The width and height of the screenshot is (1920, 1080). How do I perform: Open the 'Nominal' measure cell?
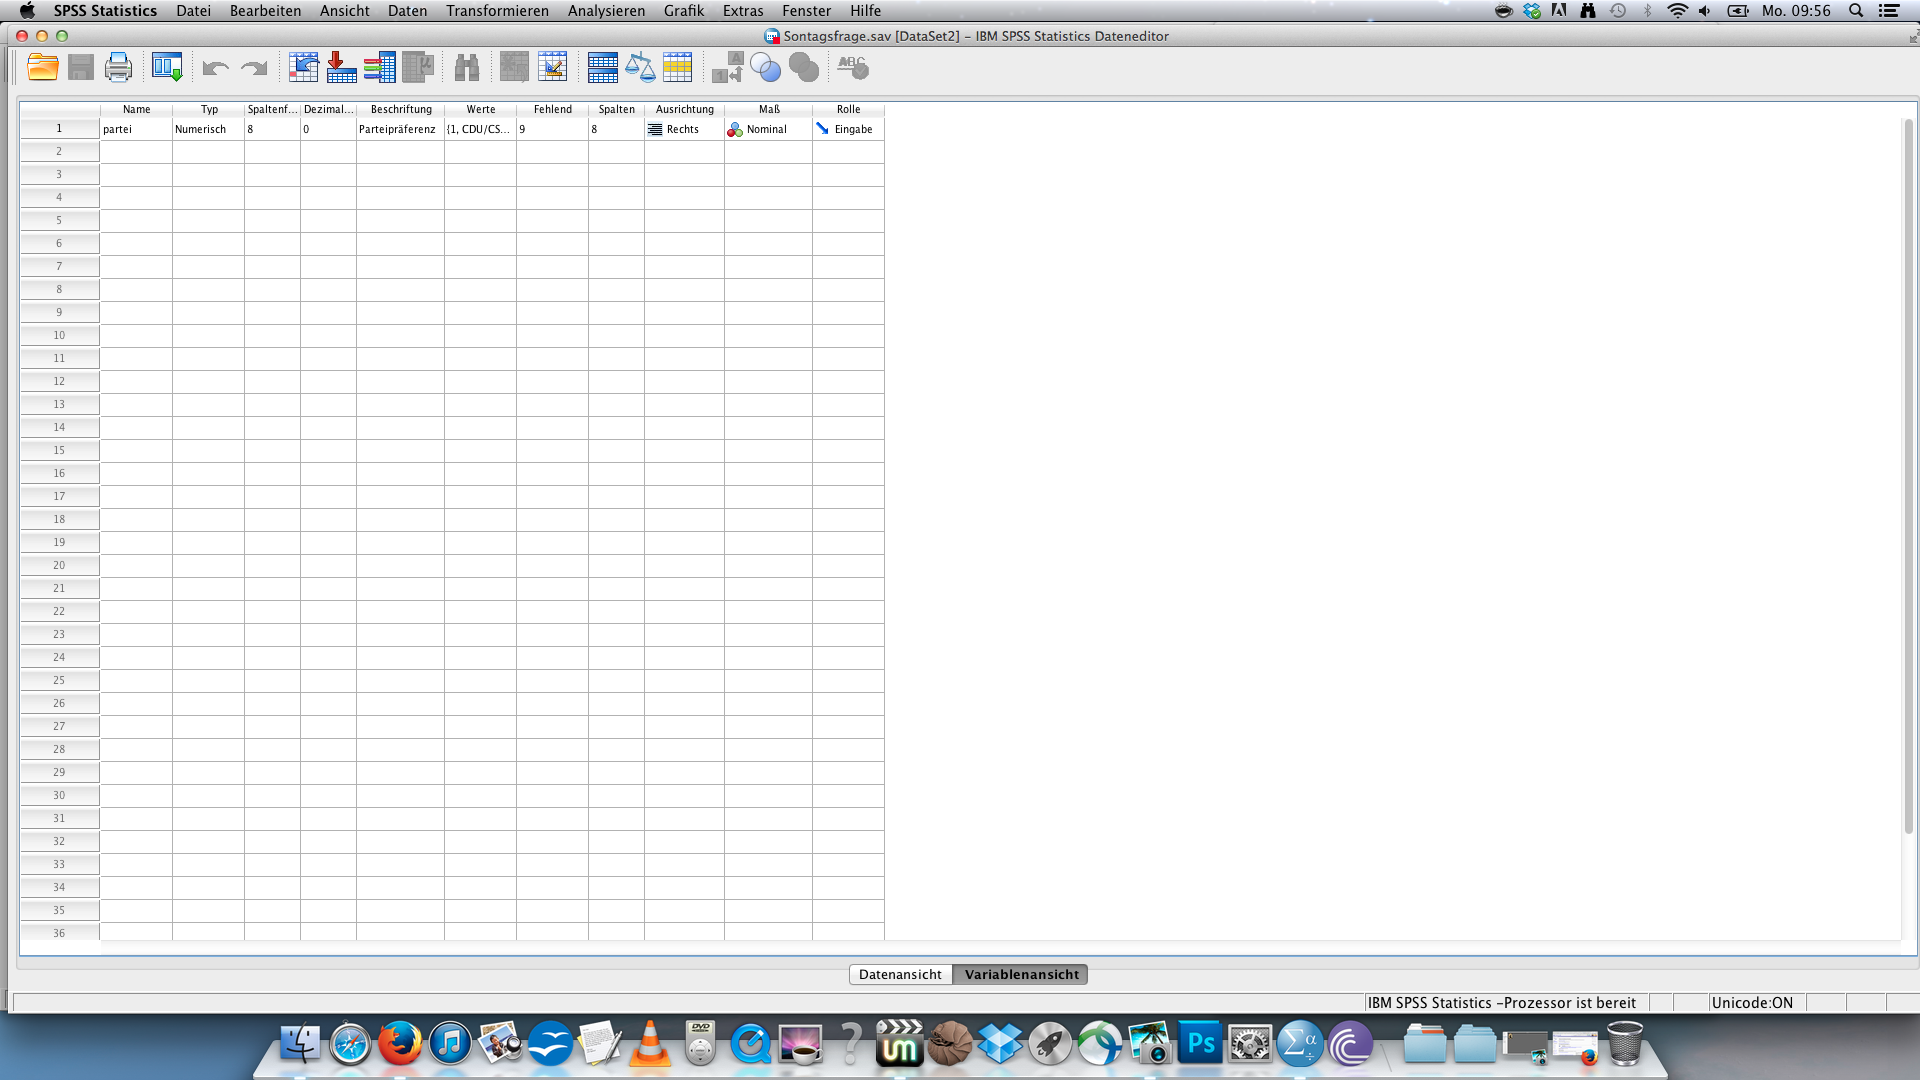point(768,129)
